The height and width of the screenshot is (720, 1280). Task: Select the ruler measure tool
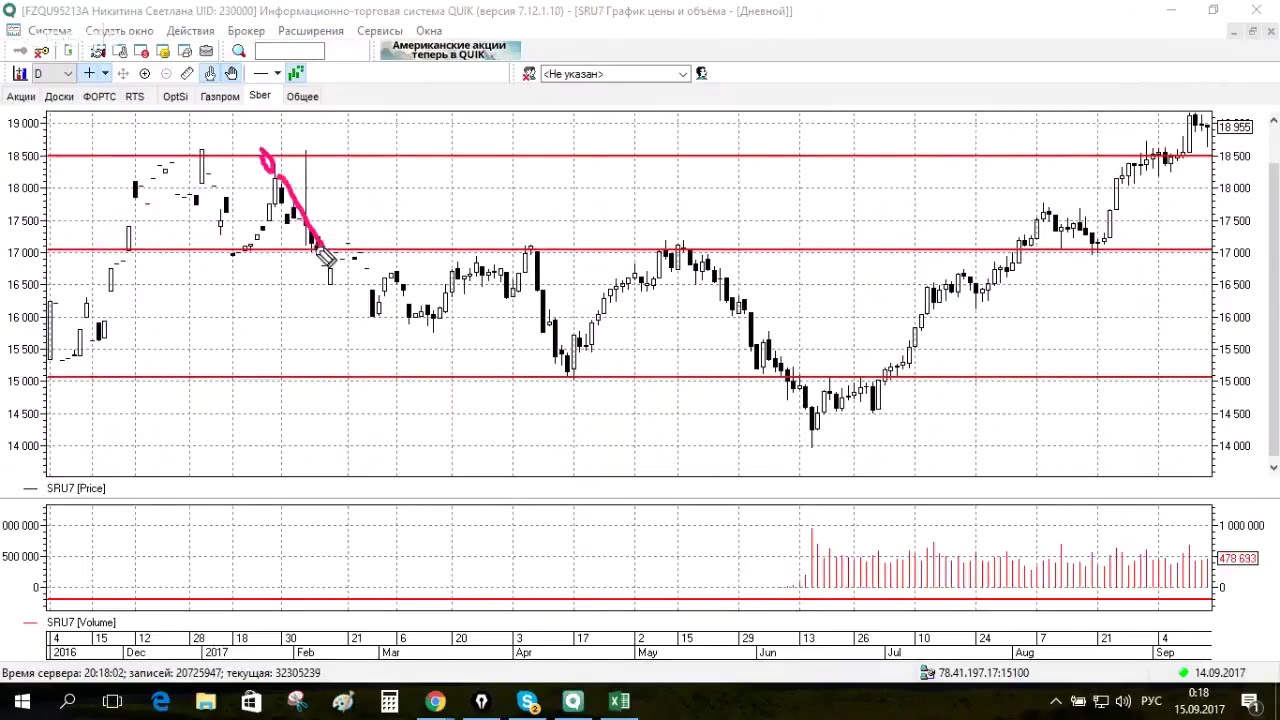click(187, 73)
